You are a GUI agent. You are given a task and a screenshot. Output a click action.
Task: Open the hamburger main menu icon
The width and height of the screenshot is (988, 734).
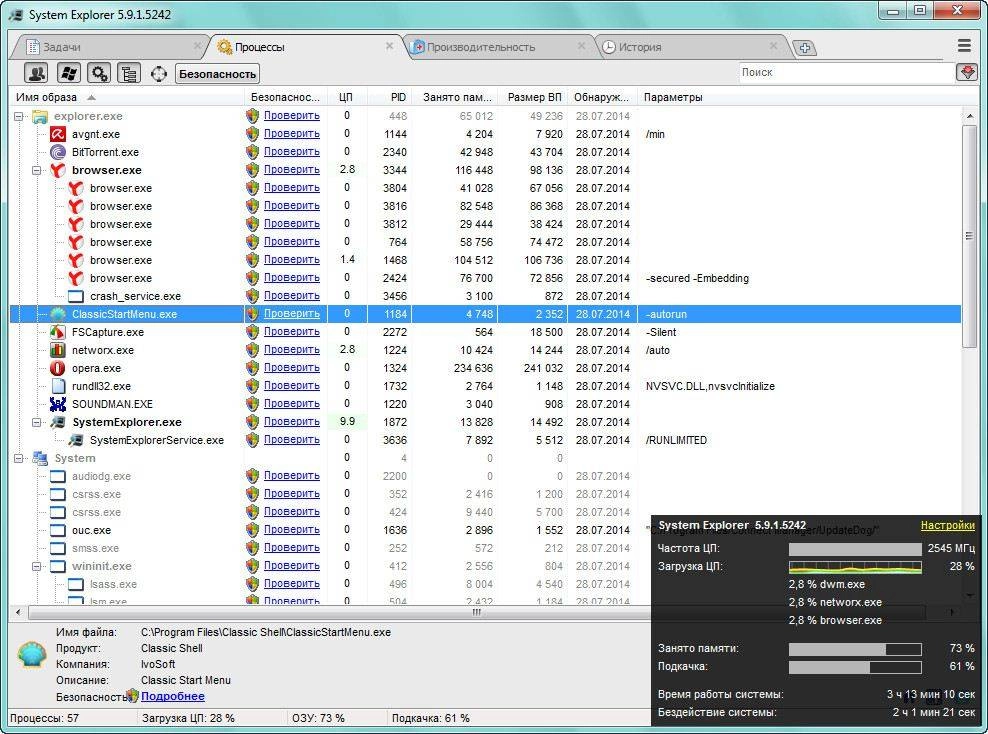pyautogui.click(x=964, y=45)
